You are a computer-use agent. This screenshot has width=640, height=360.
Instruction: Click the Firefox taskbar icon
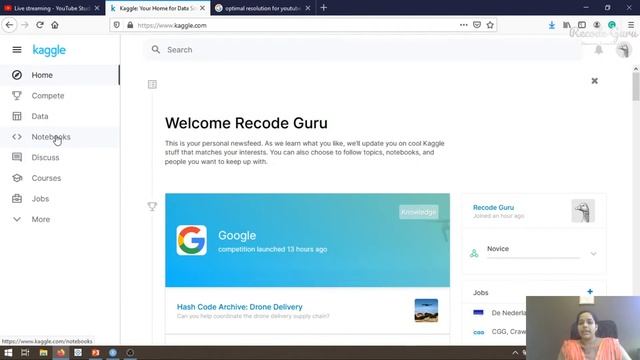pyautogui.click(x=60, y=353)
